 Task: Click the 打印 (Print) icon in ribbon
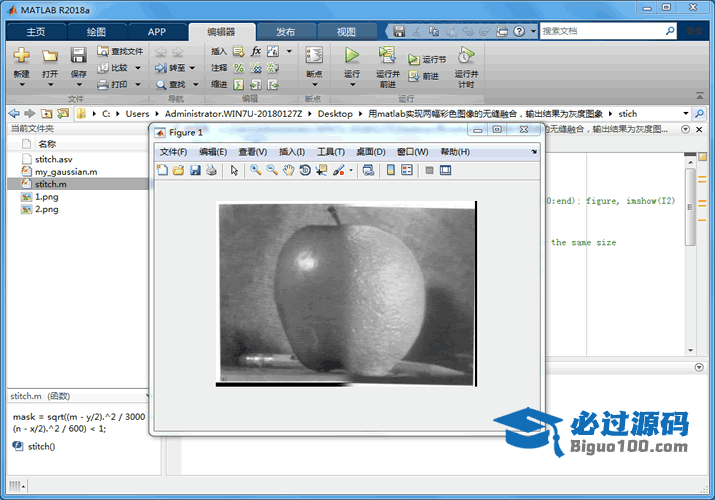coord(103,84)
